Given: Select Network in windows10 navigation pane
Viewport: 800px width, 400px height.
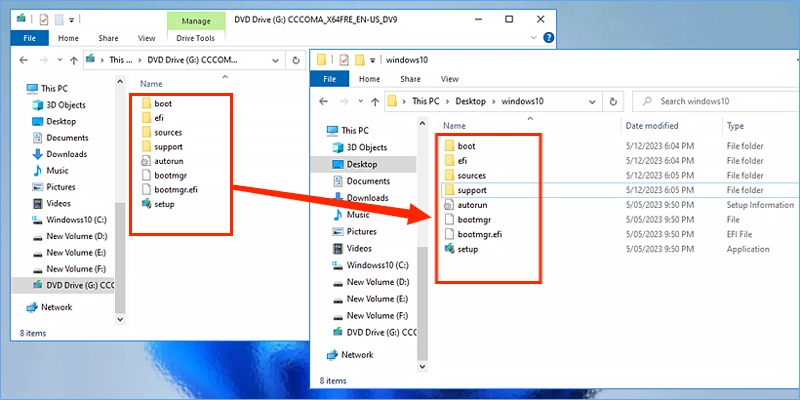Looking at the screenshot, I should pos(351,355).
